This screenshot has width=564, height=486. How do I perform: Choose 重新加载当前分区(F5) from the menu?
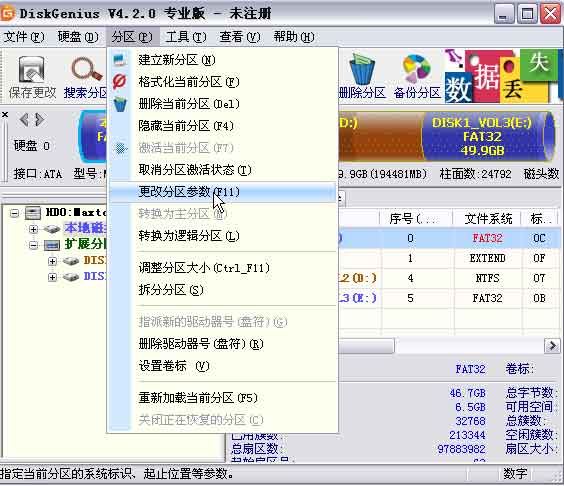(x=223, y=398)
